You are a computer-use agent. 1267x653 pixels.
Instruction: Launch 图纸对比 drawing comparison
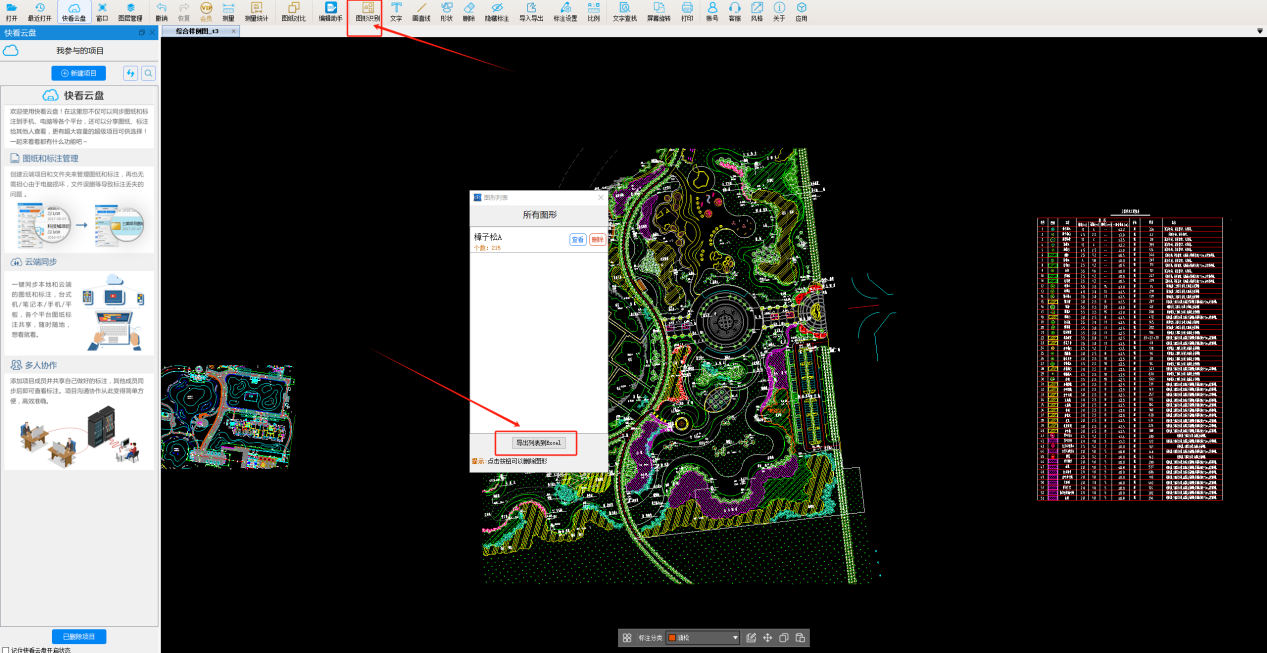click(x=293, y=11)
